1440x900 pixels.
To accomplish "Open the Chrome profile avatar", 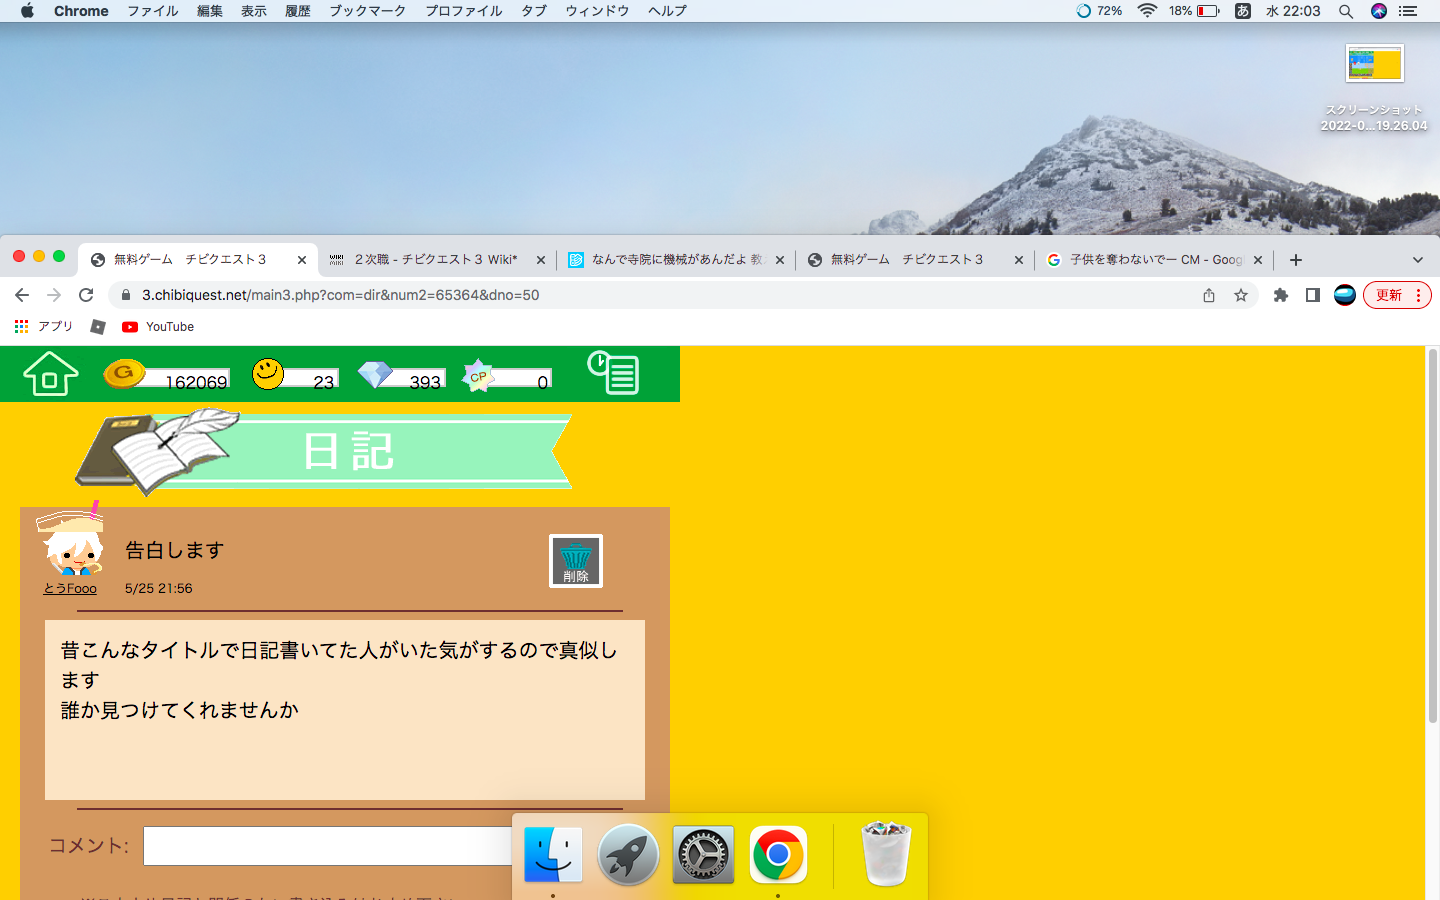I will pos(1345,295).
